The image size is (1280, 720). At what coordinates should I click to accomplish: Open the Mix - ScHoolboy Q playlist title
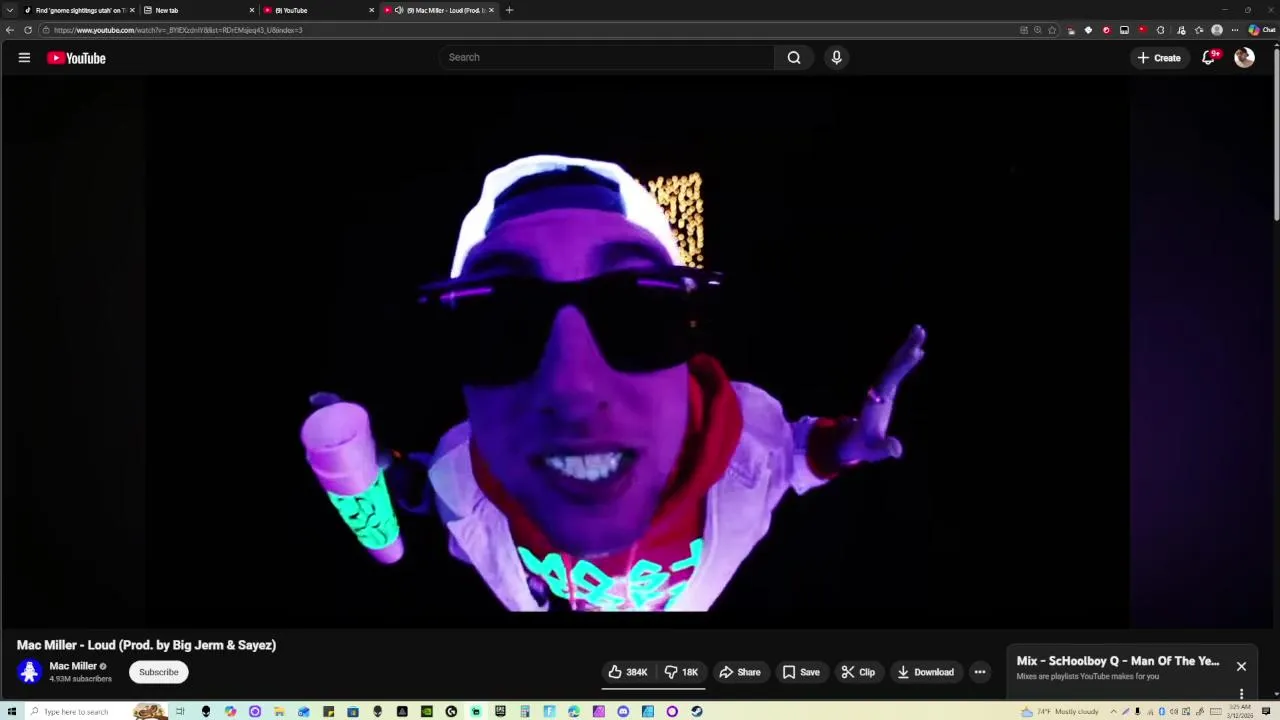tap(1118, 661)
